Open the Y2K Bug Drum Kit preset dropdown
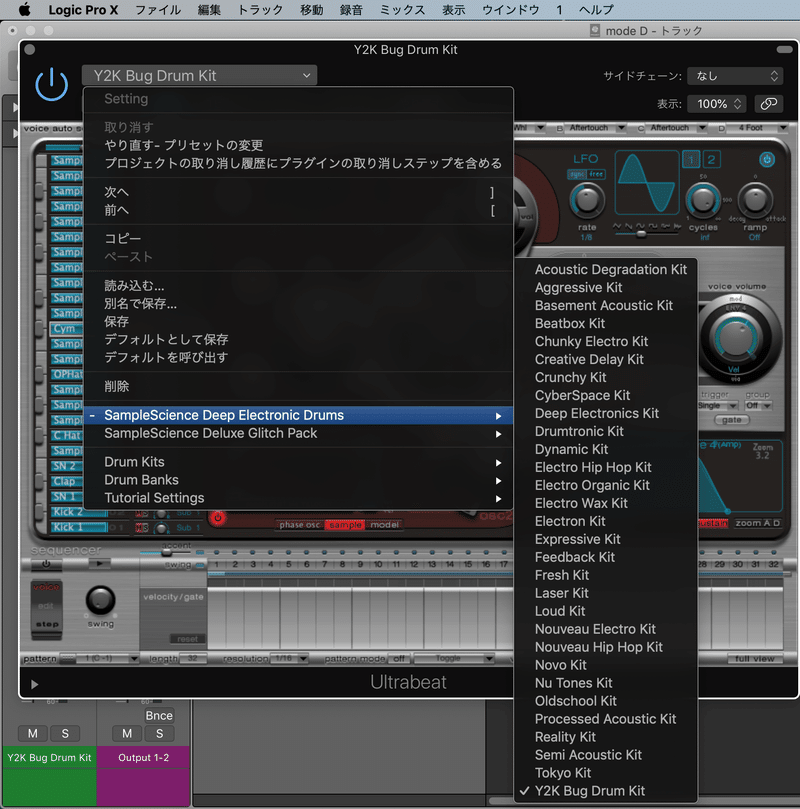The width and height of the screenshot is (800, 809). (x=198, y=74)
